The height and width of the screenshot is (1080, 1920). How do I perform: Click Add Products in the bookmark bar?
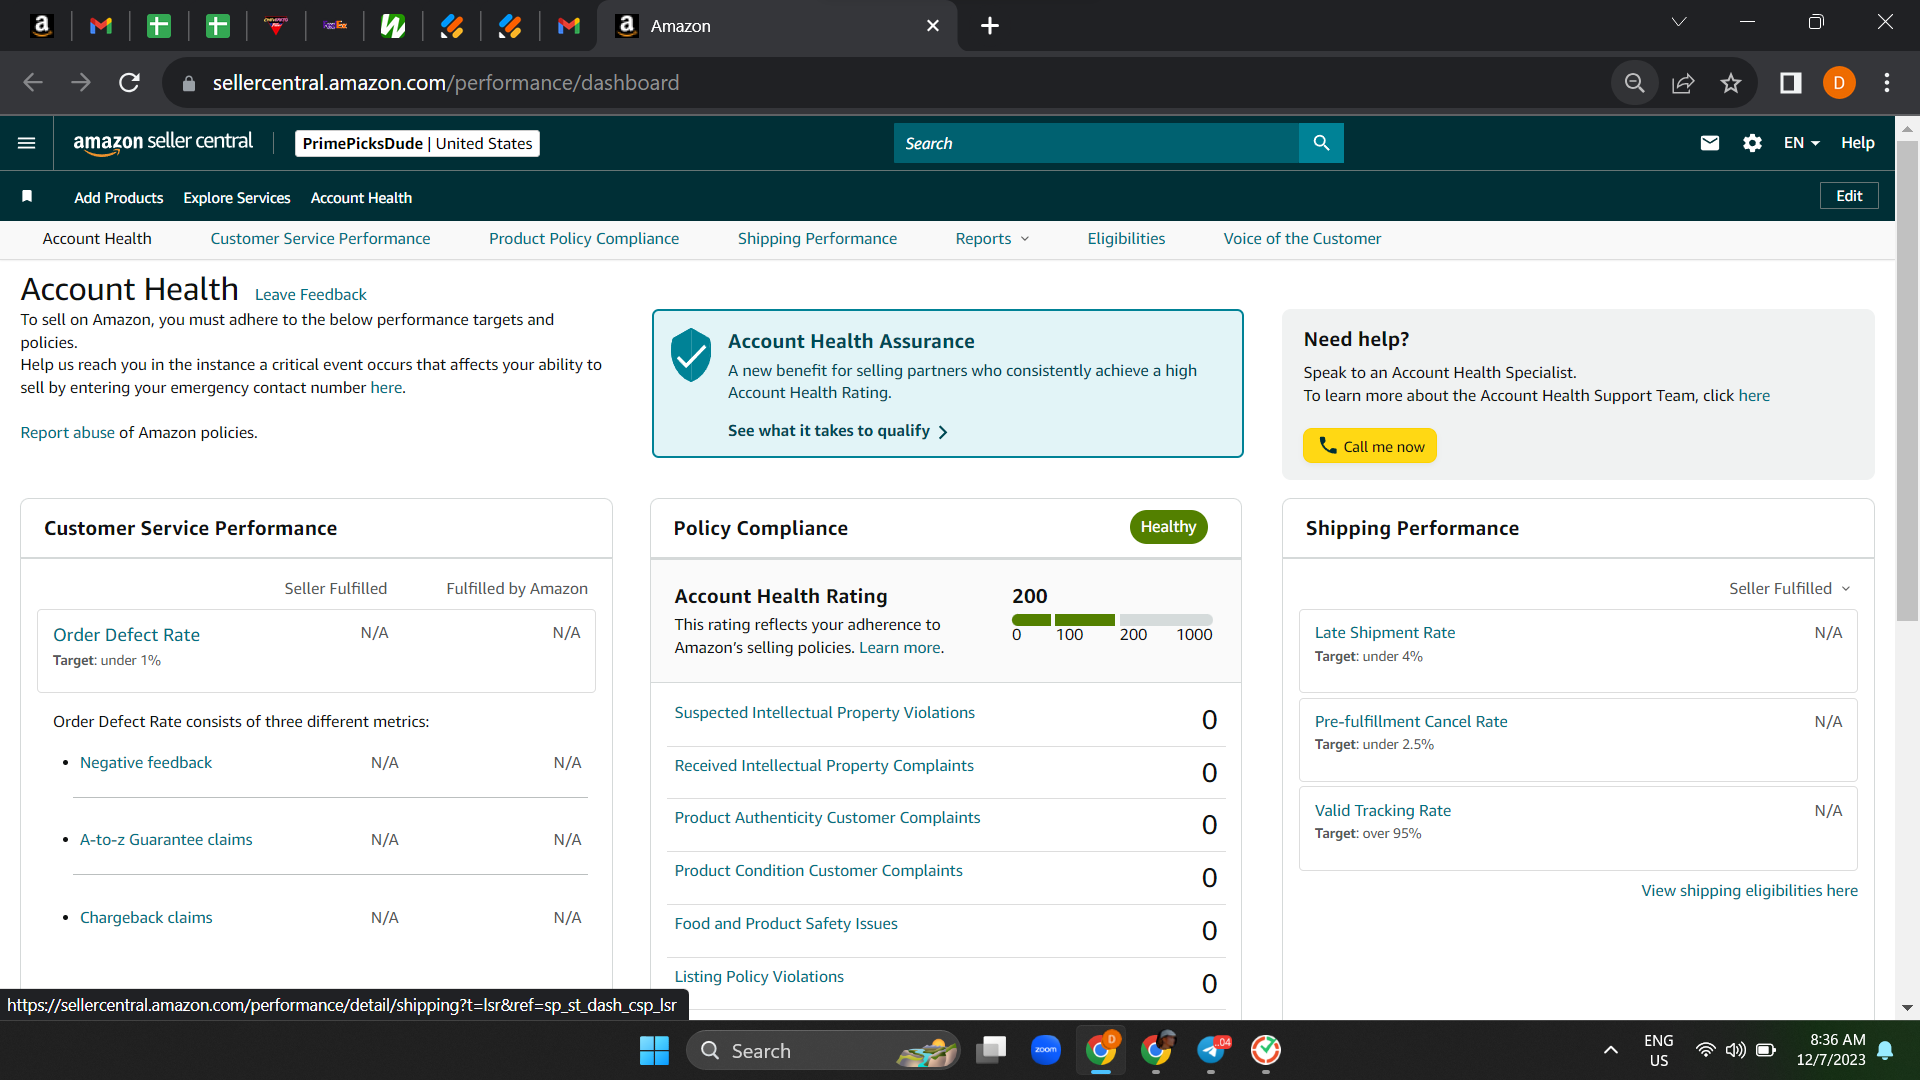click(x=118, y=198)
